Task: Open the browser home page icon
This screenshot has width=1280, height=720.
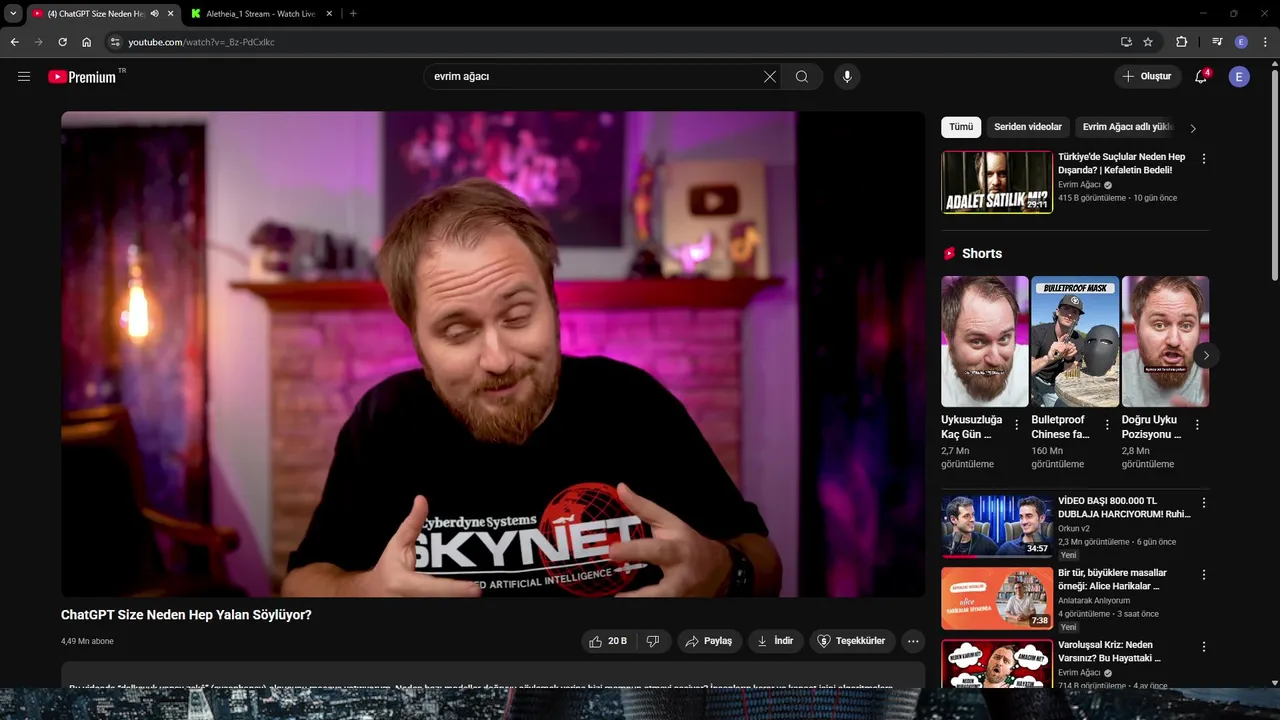Action: [x=86, y=42]
